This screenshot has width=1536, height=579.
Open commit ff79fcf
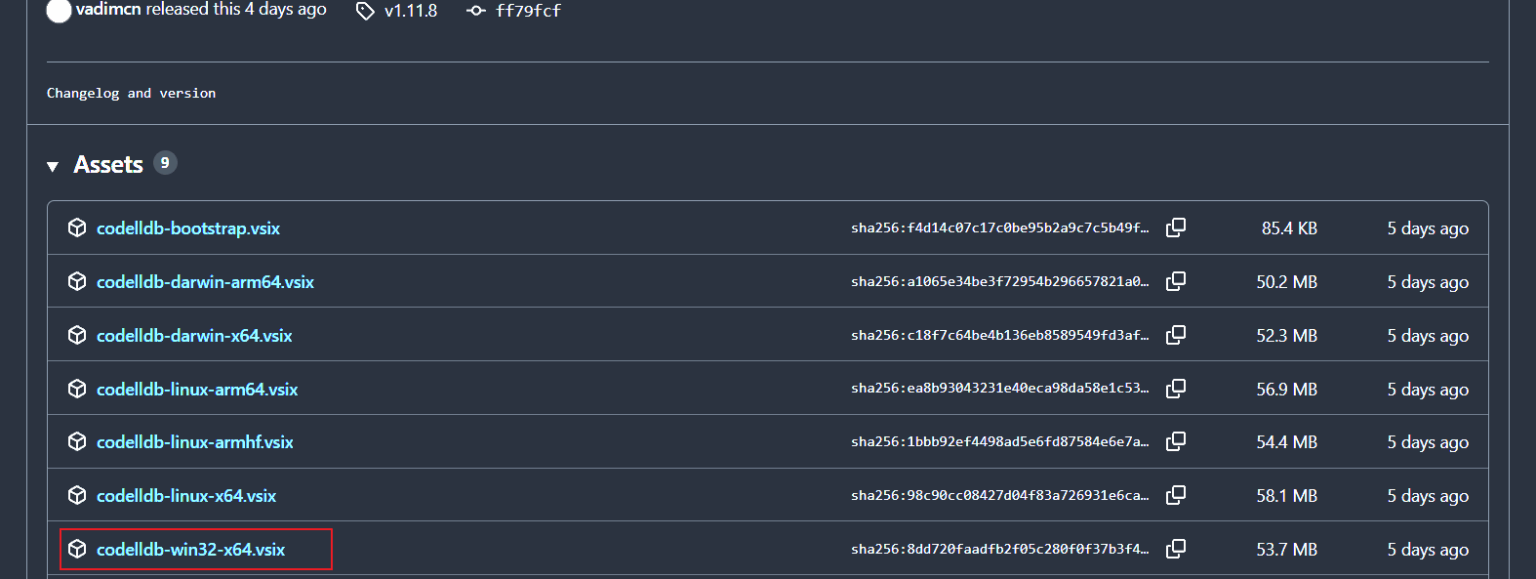click(x=527, y=11)
